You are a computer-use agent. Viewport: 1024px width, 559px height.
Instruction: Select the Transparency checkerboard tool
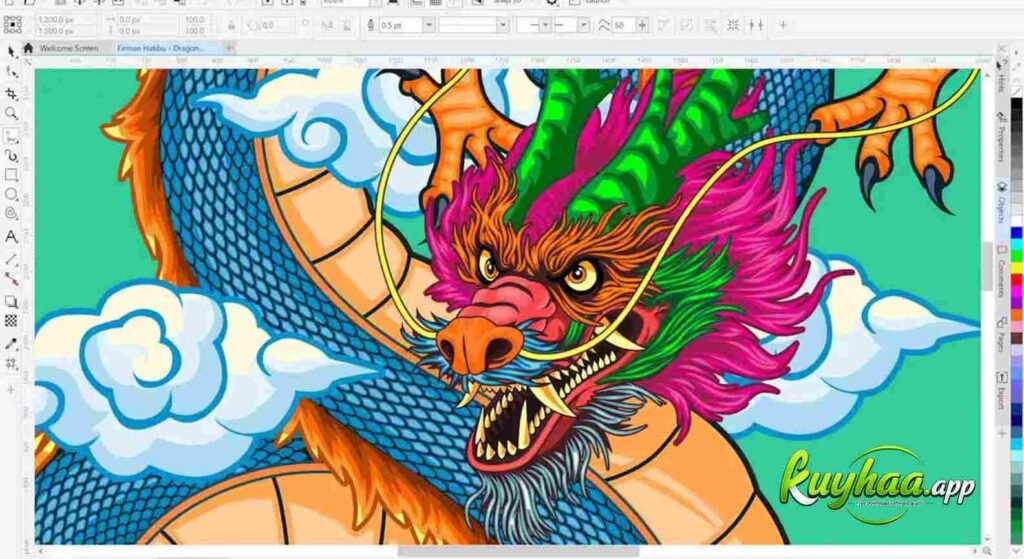(x=11, y=321)
